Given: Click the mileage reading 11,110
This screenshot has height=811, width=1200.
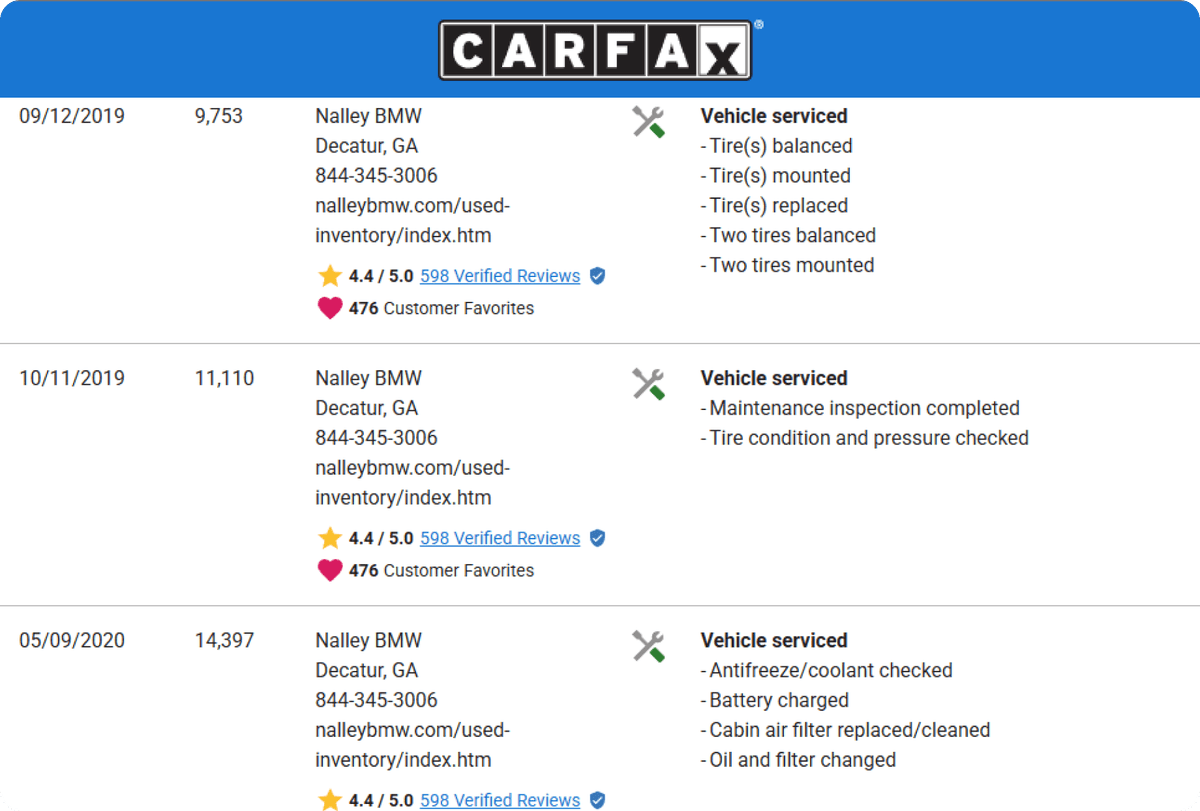Looking at the screenshot, I should pyautogui.click(x=224, y=378).
